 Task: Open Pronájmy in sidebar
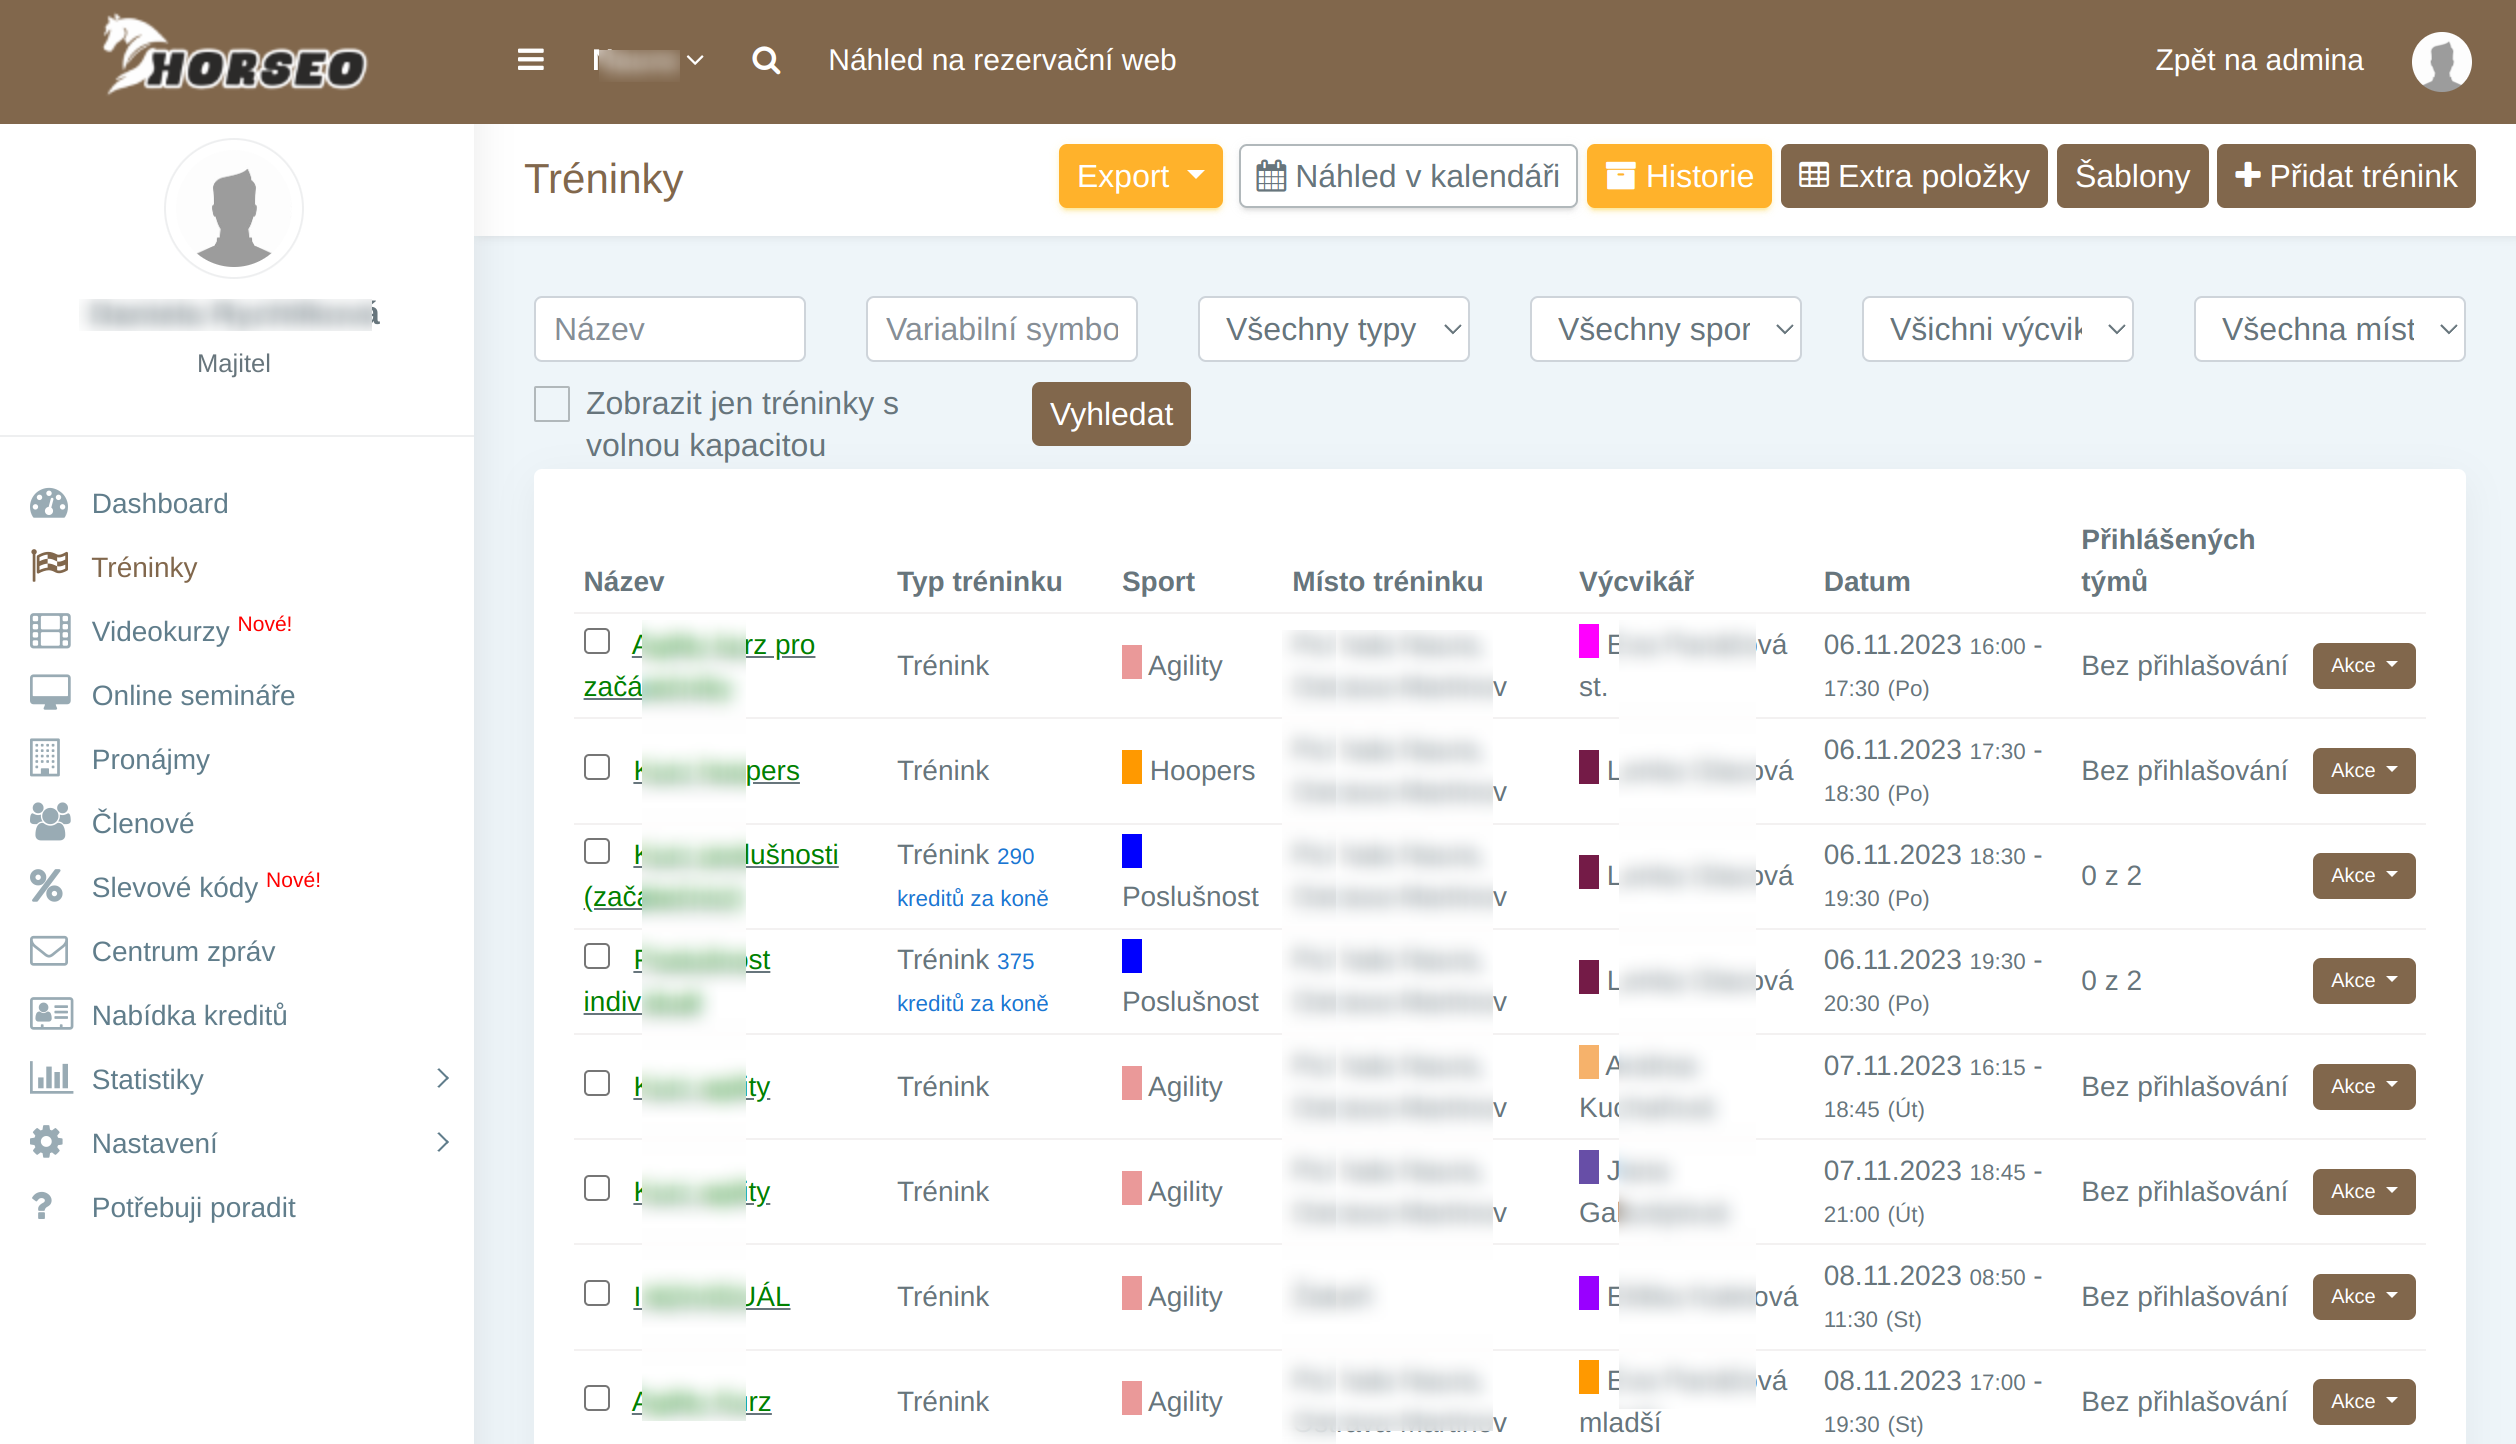point(150,759)
